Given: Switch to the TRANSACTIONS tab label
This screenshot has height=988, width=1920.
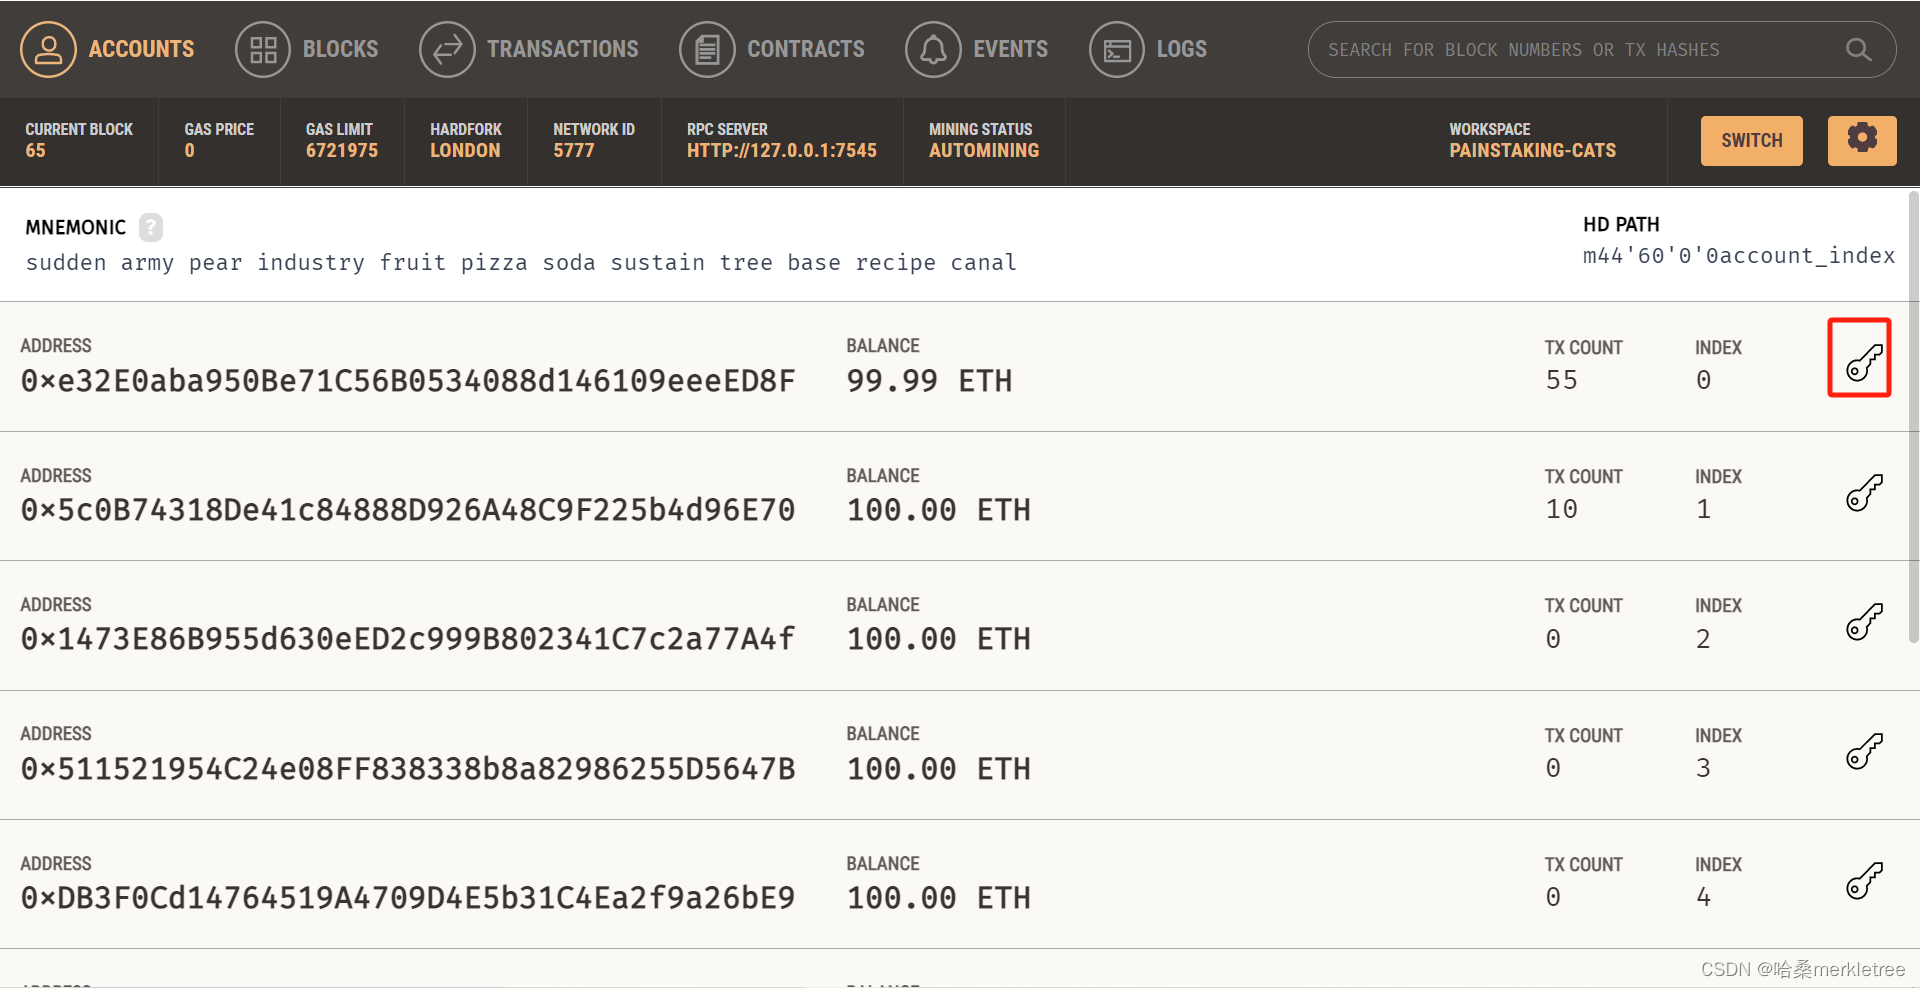Looking at the screenshot, I should pyautogui.click(x=562, y=49).
